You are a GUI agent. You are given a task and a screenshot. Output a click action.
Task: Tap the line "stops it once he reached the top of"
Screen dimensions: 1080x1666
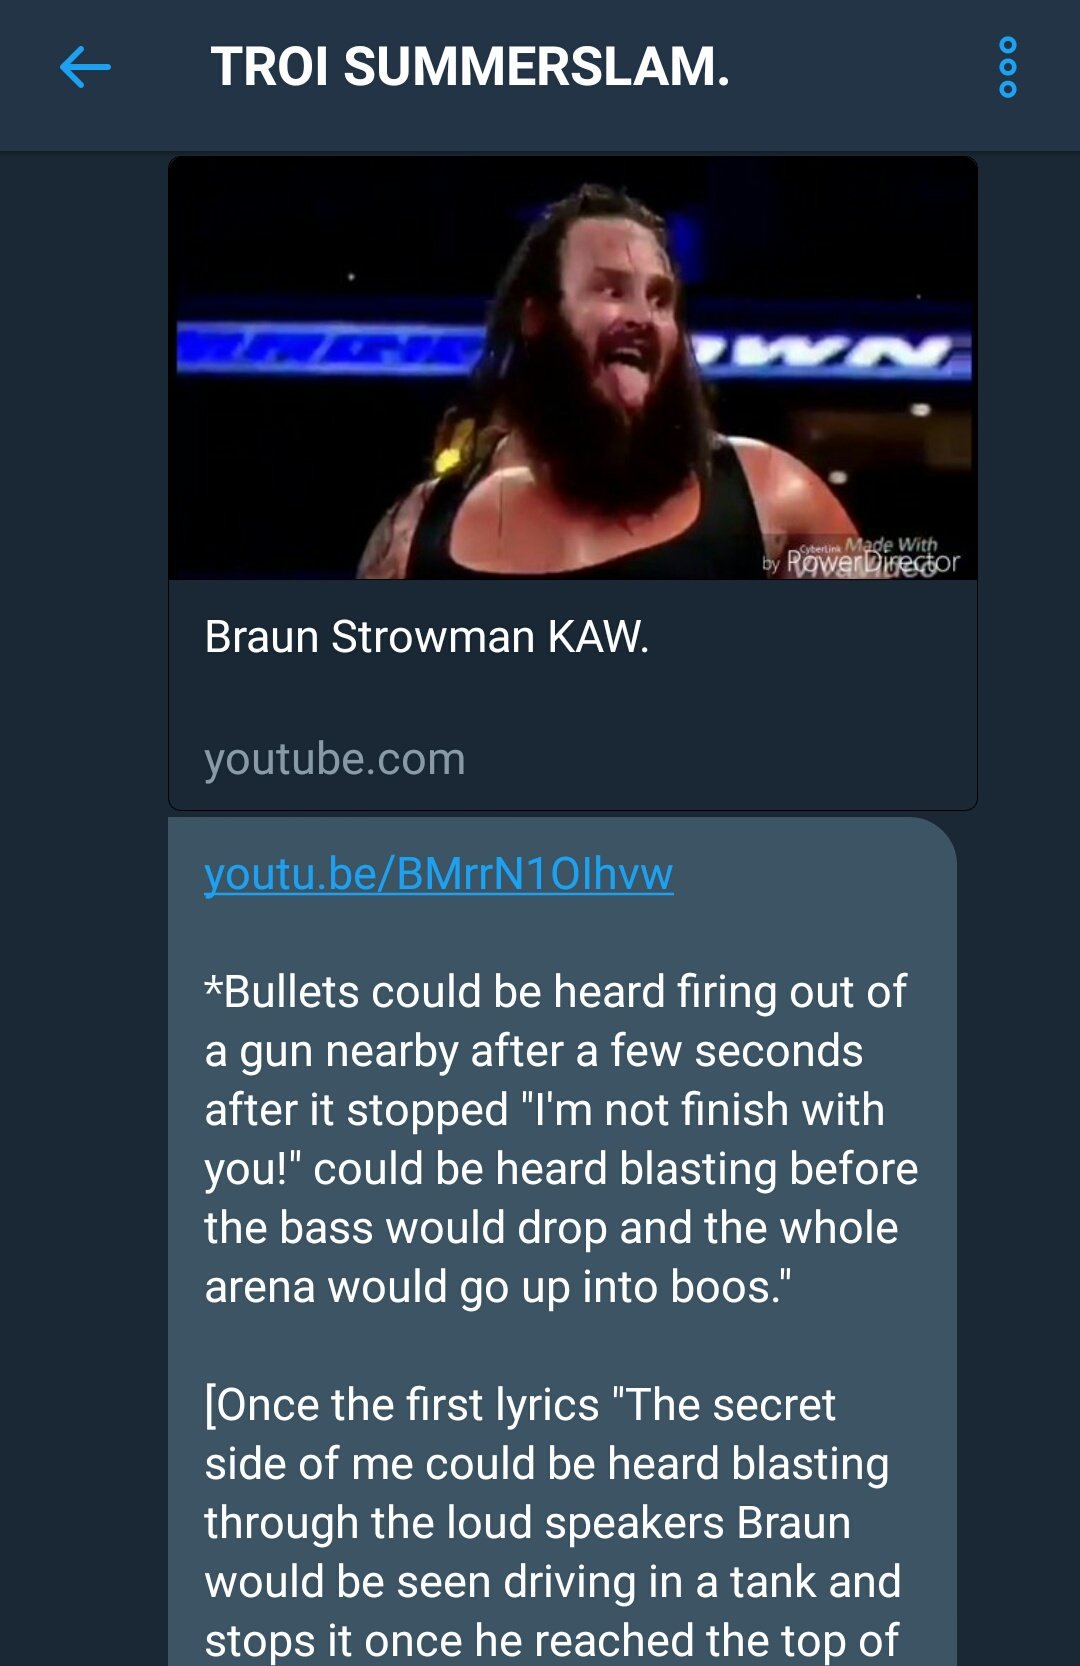[x=552, y=1640]
